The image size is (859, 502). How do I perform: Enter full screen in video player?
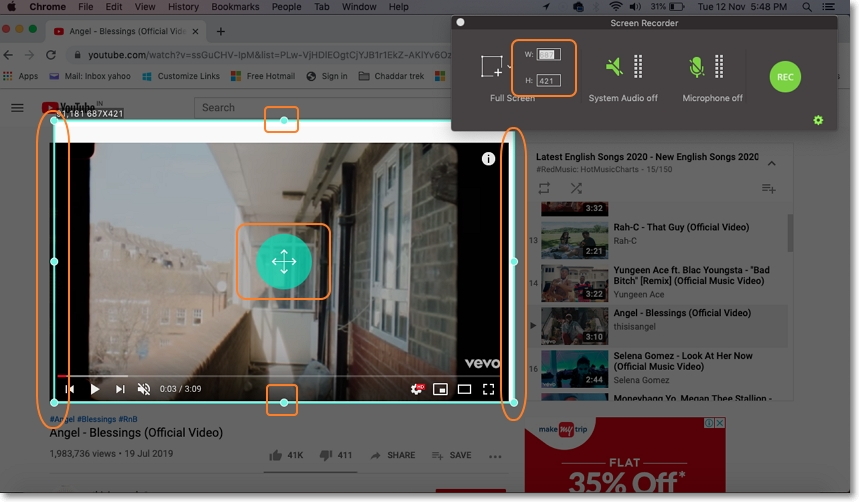[489, 389]
